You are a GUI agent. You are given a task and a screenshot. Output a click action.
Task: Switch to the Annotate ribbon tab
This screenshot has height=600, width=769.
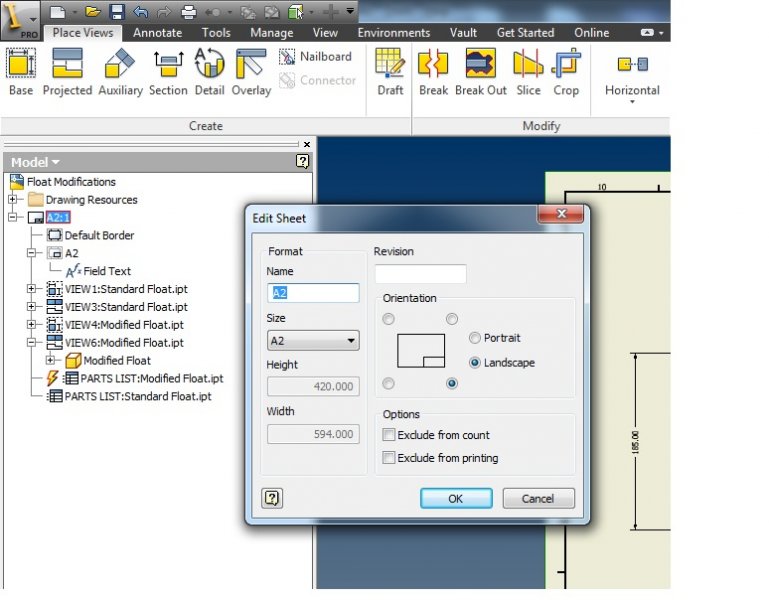tap(157, 33)
